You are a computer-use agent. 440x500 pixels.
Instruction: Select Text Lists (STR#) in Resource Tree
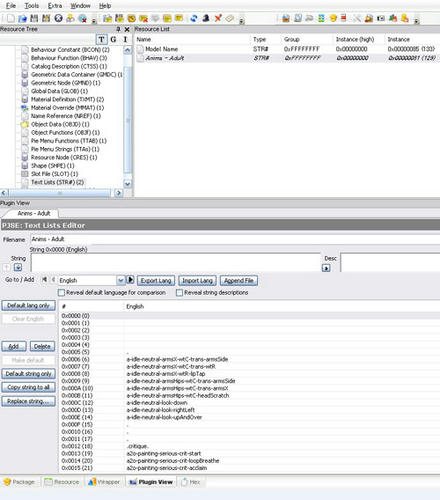click(57, 182)
